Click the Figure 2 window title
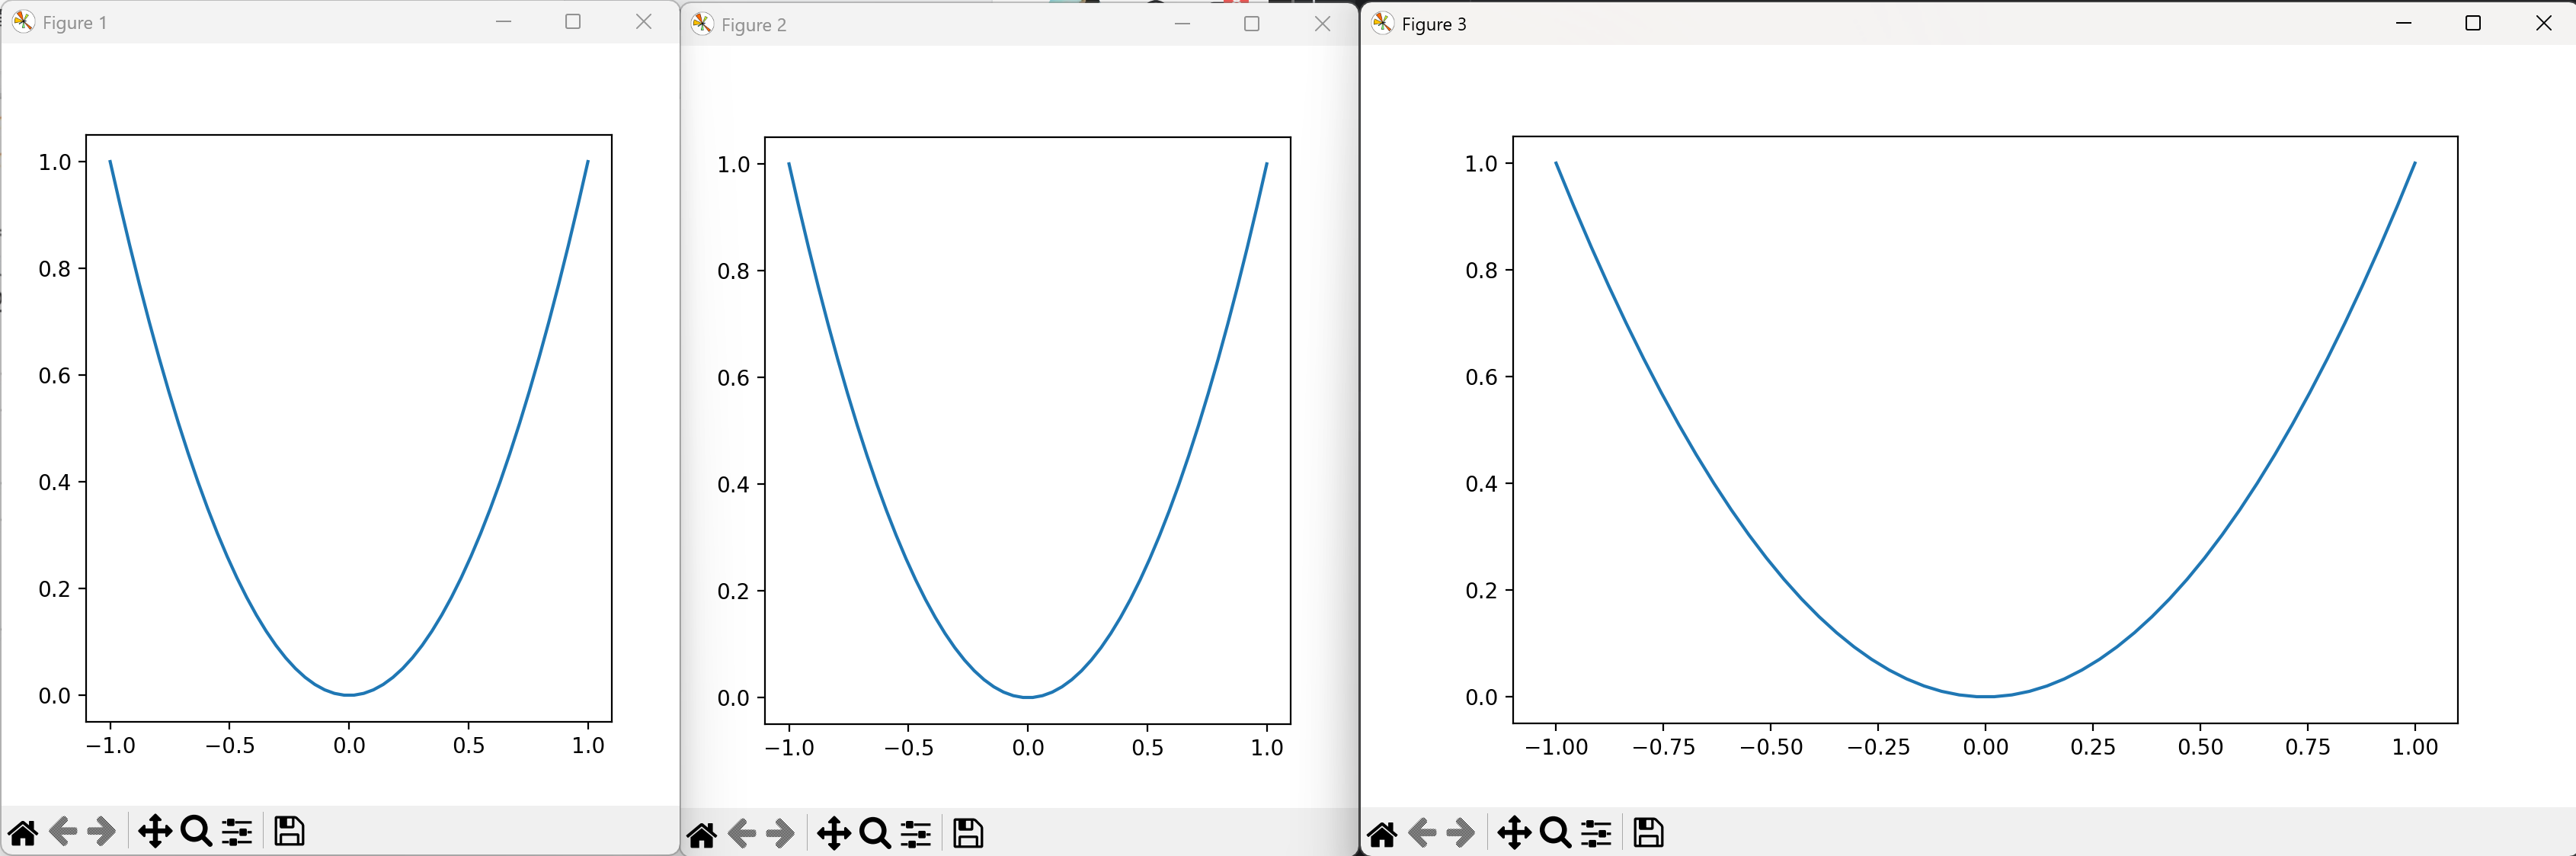This screenshot has width=2576, height=856. tap(754, 25)
